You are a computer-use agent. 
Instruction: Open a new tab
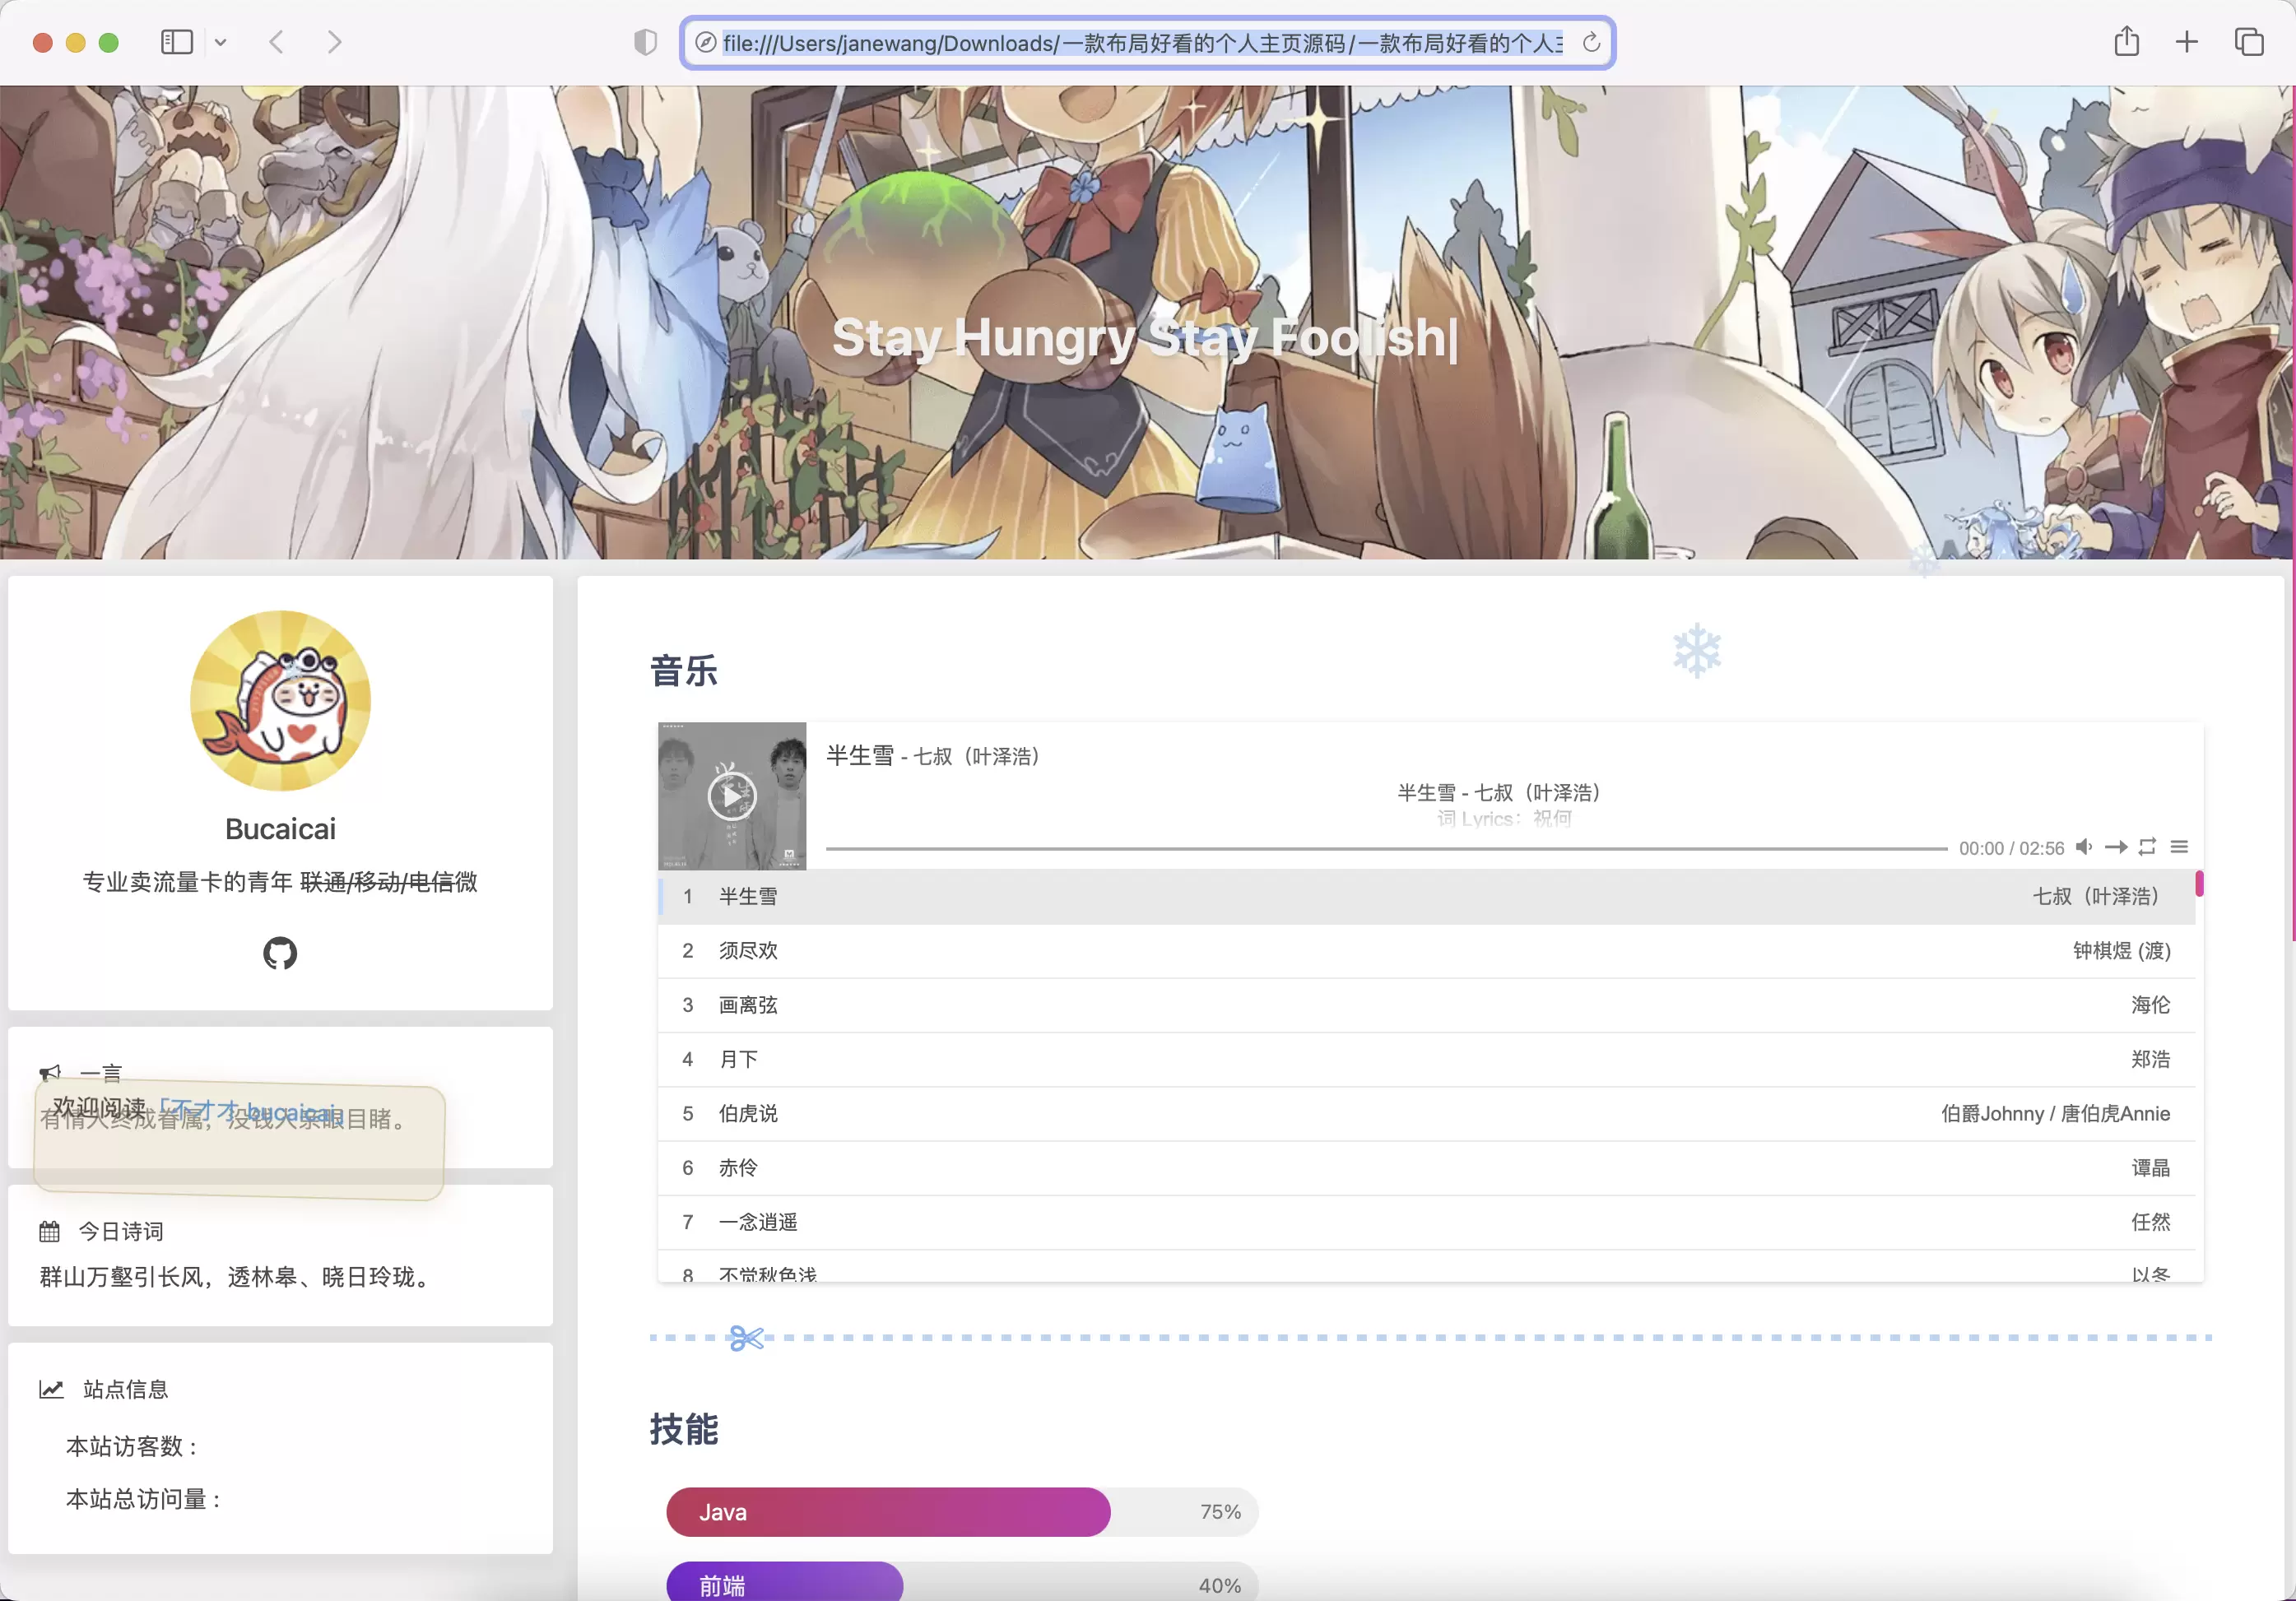(2187, 42)
